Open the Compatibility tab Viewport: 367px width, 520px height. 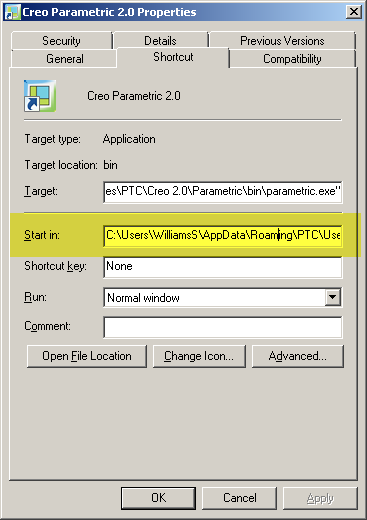tap(292, 59)
